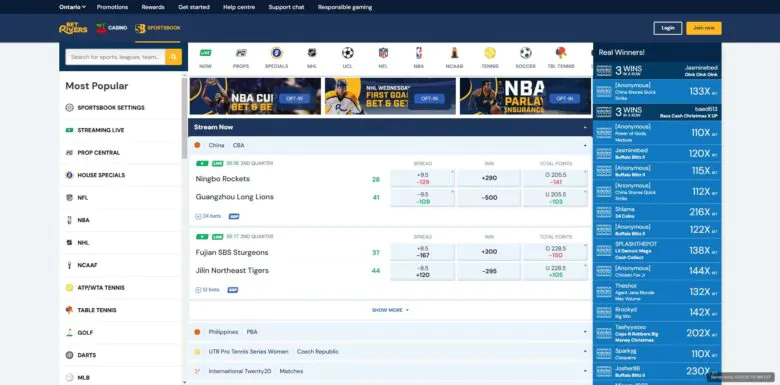This screenshot has width=780, height=385.
Task: Open stream icon for Ningbo Rockets game
Action: pyautogui.click(x=202, y=163)
